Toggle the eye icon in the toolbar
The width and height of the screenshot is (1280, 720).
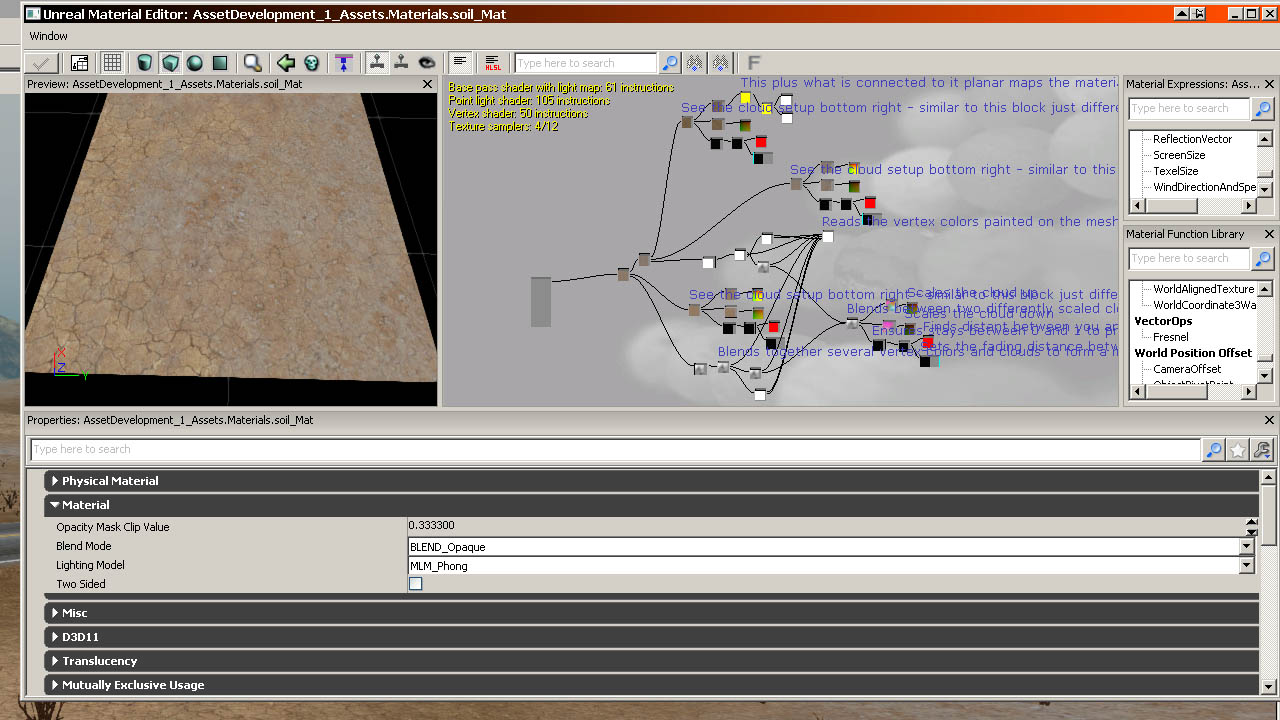coord(427,62)
